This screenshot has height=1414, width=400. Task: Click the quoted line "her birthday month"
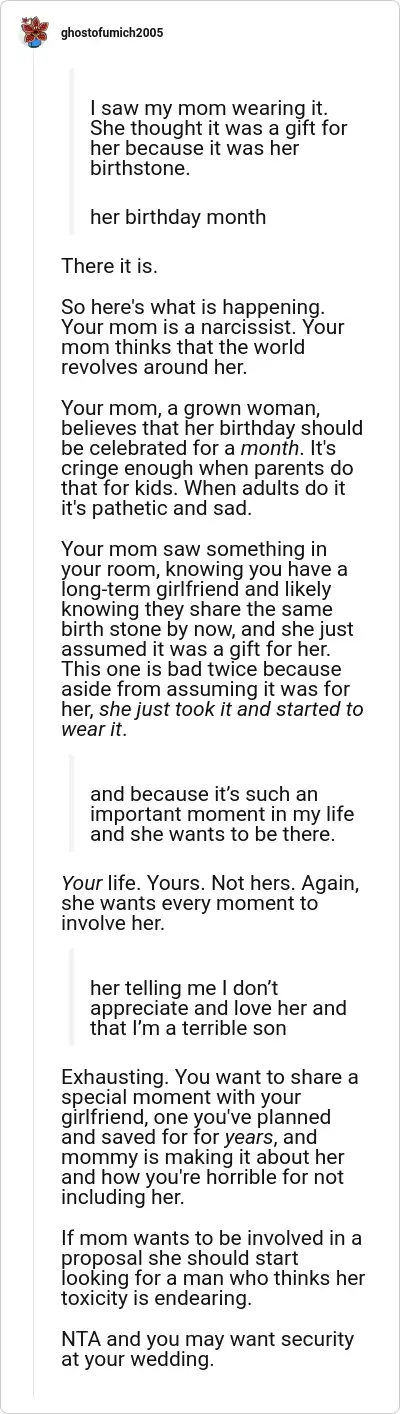(178, 217)
